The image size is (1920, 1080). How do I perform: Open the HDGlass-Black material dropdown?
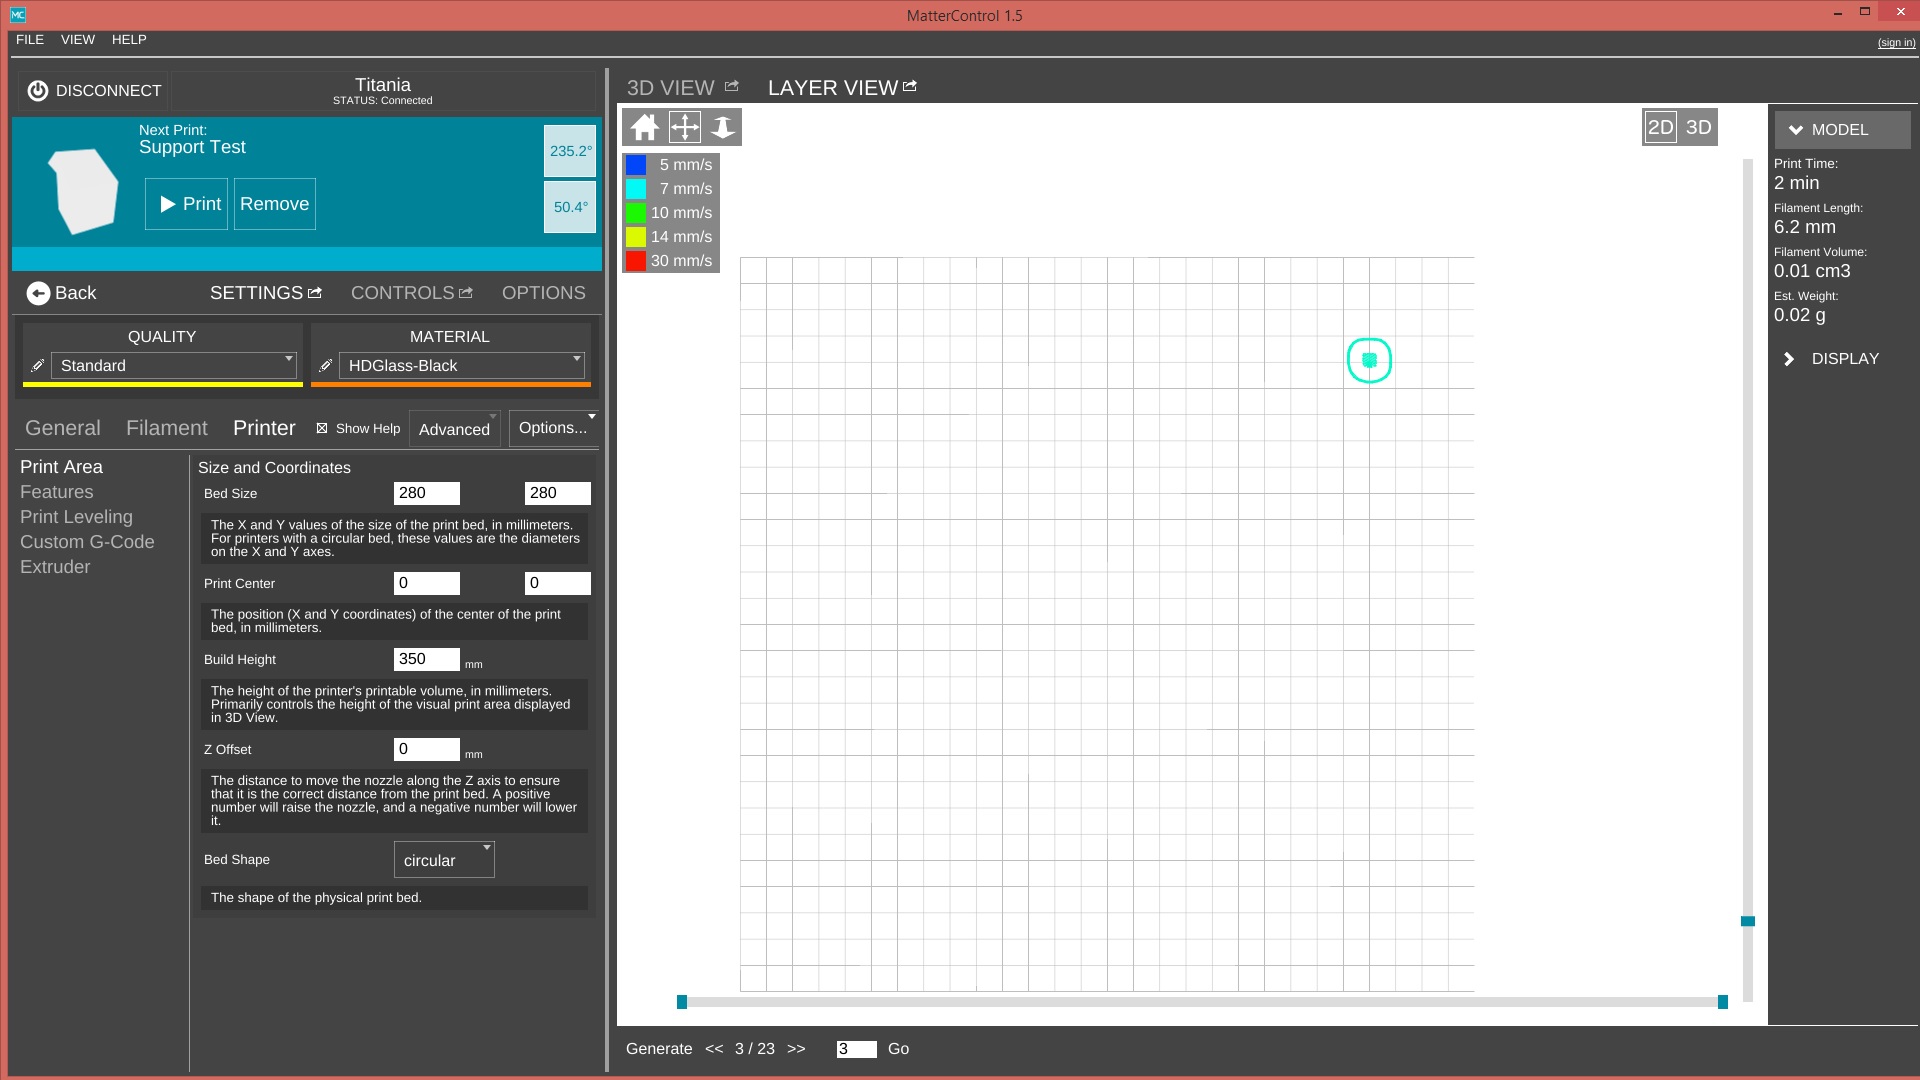[x=462, y=366]
